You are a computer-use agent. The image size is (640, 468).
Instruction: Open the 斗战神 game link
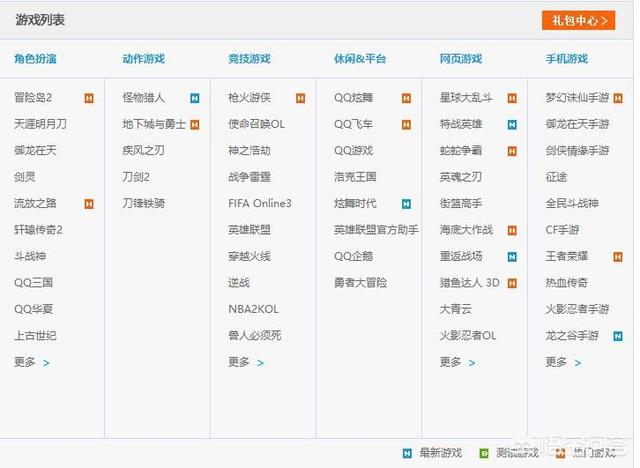click(30, 256)
